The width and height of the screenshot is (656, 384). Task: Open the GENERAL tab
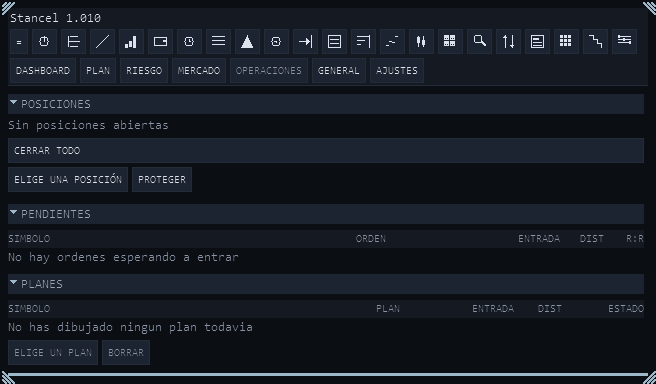click(x=338, y=71)
